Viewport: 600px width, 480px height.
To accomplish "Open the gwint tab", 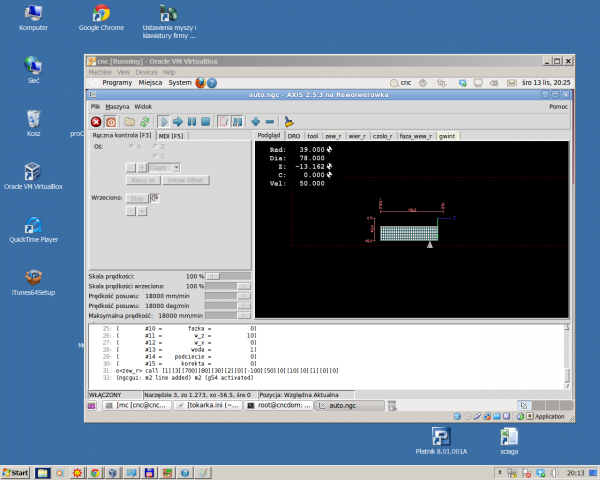I will click(x=447, y=136).
